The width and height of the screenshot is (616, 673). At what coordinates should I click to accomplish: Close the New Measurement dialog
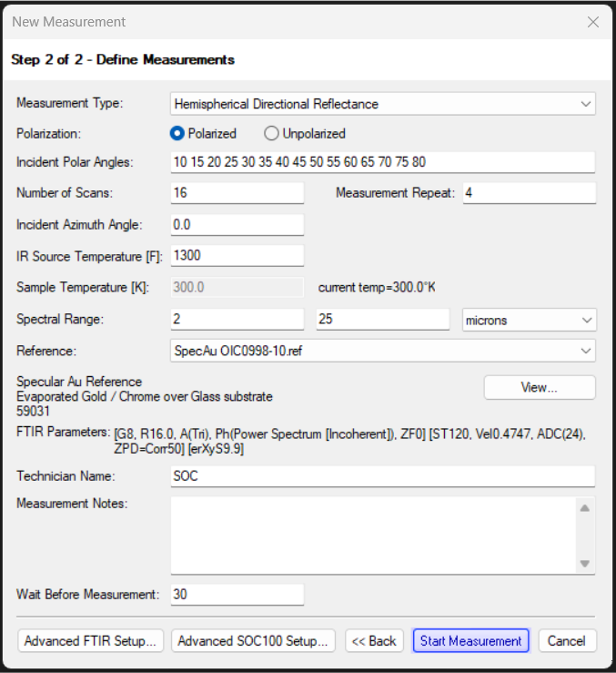592,21
